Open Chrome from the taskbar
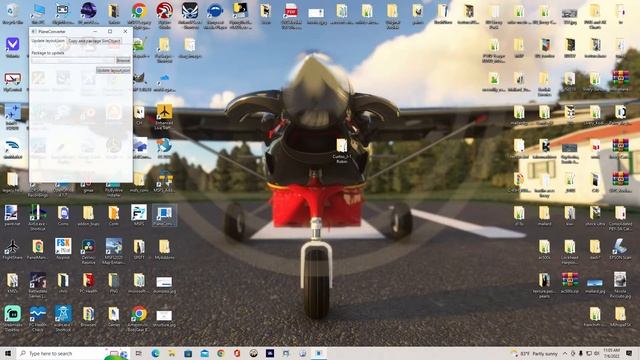 click(x=221, y=353)
